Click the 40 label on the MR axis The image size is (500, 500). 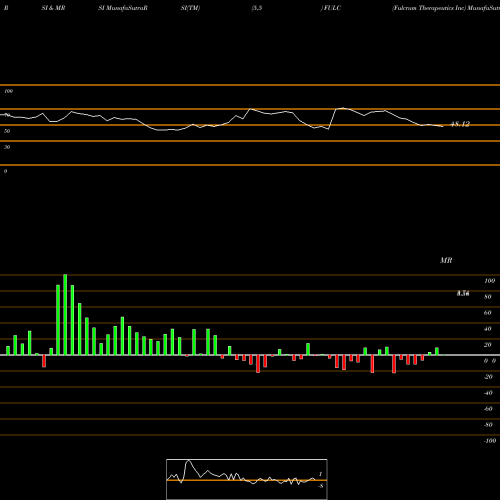point(488,329)
